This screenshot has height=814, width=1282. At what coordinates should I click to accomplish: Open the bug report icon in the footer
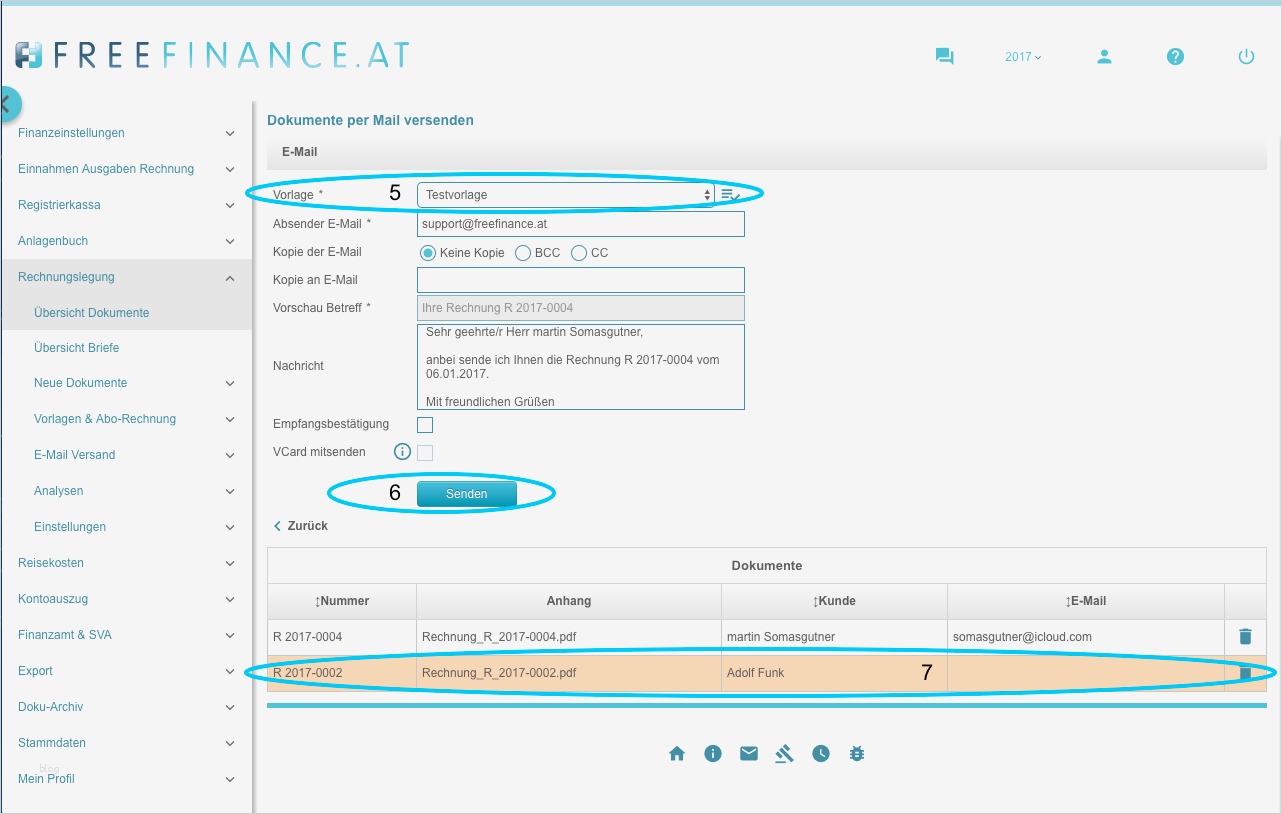pyautogui.click(x=857, y=753)
